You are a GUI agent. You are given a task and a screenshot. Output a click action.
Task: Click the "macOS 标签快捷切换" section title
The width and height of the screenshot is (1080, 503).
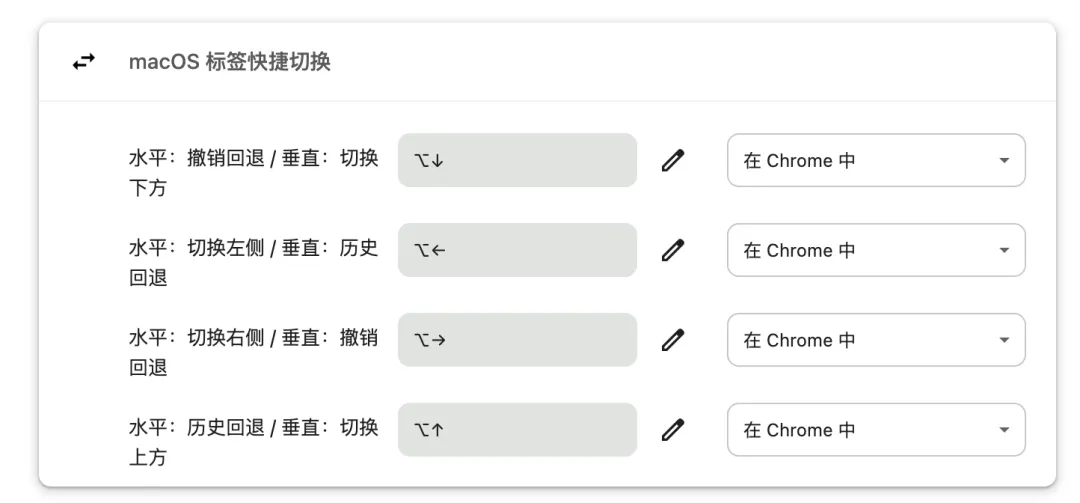pos(230,62)
